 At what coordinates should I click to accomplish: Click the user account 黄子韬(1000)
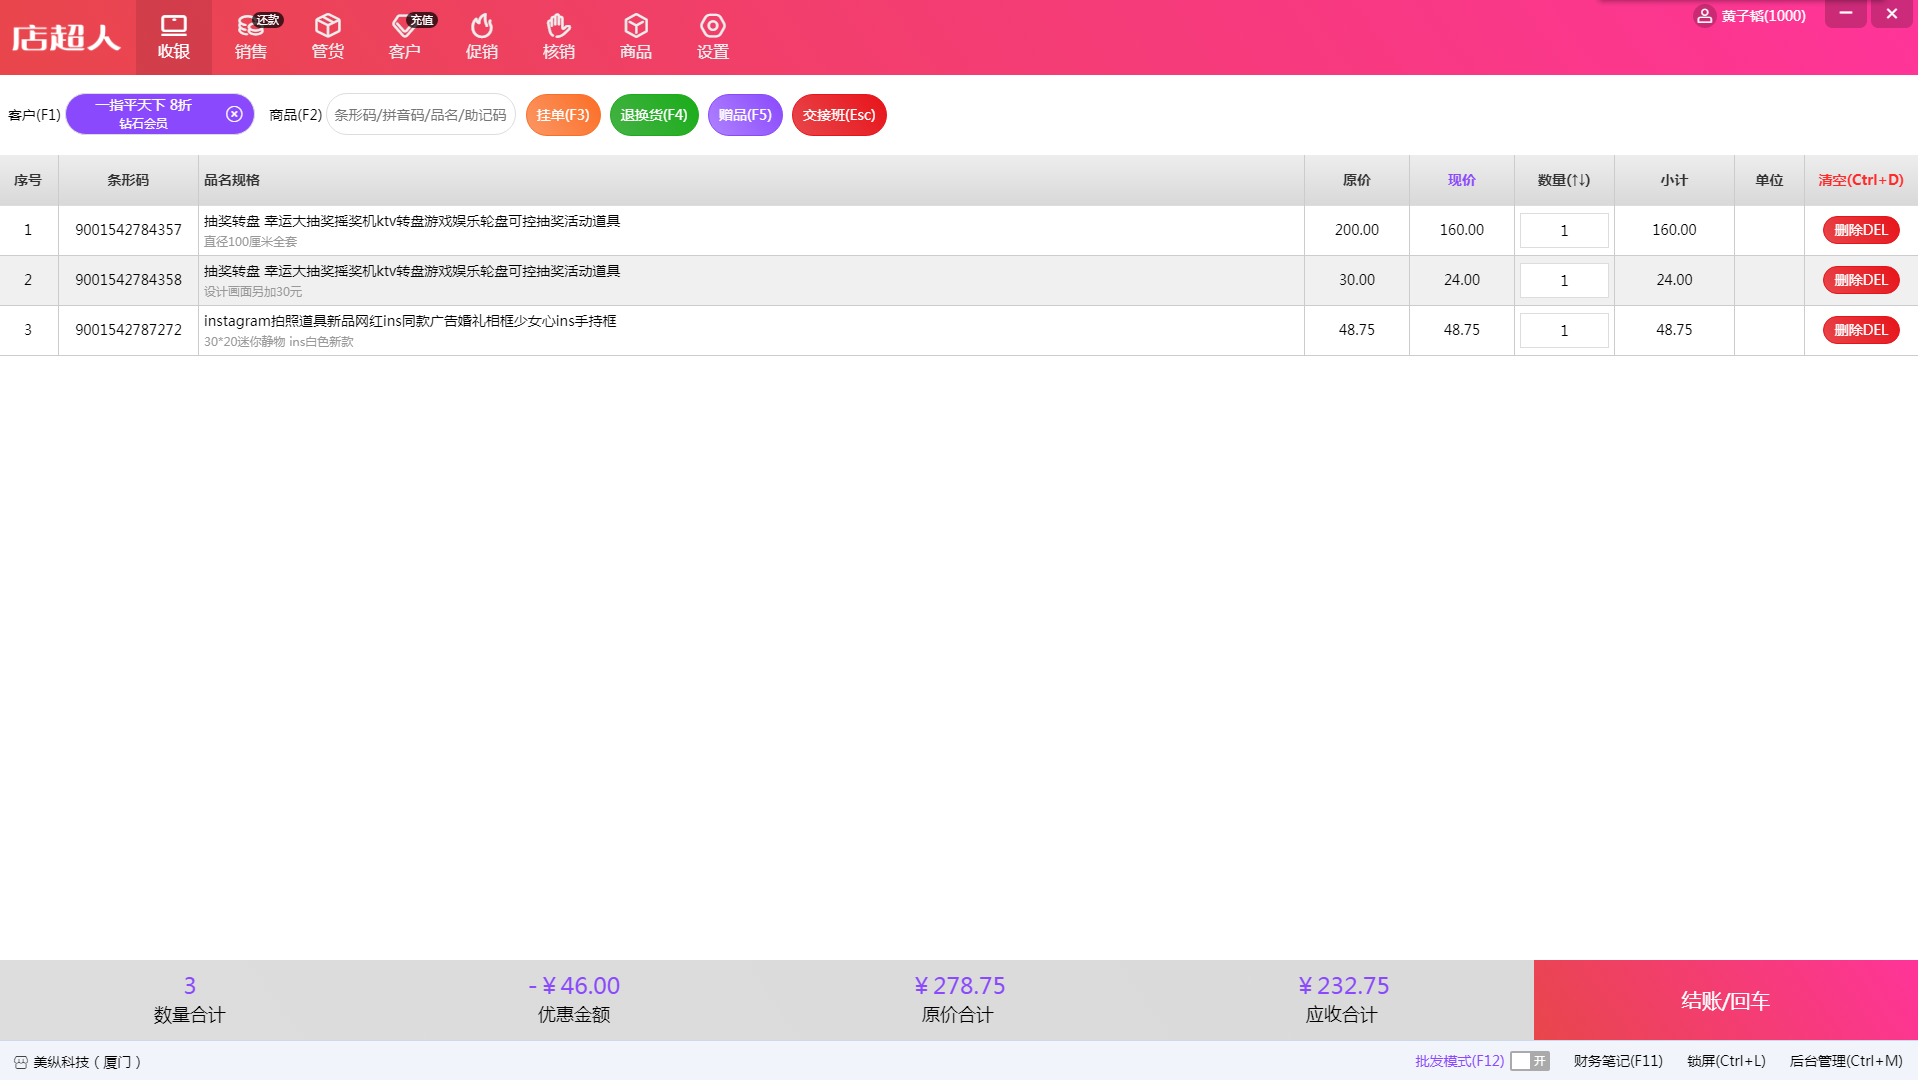(1751, 16)
